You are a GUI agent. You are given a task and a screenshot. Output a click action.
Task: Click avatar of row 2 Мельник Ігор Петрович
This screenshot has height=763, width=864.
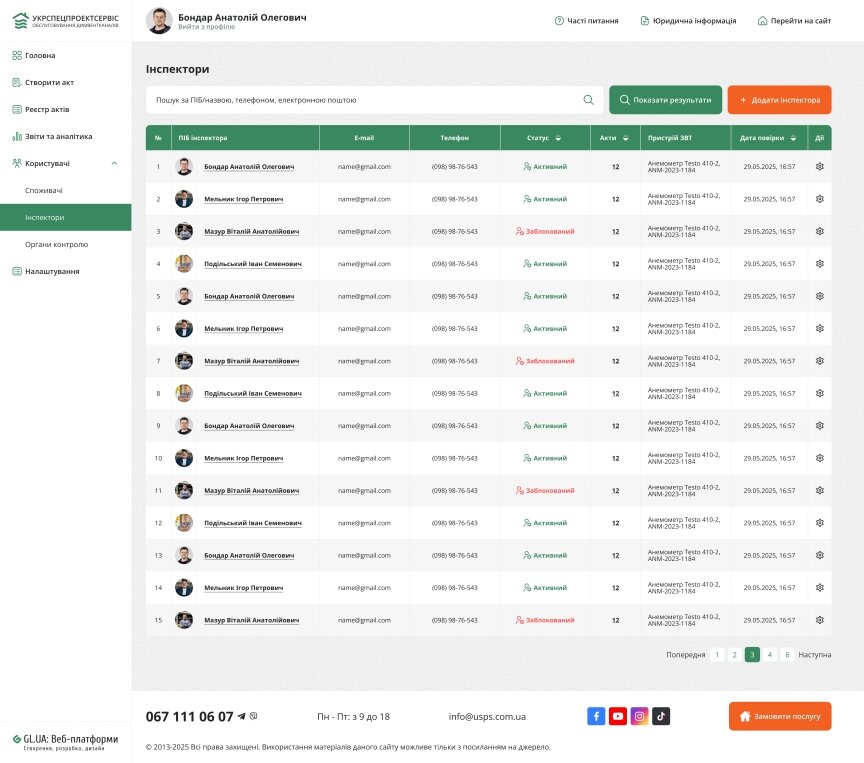coord(184,199)
